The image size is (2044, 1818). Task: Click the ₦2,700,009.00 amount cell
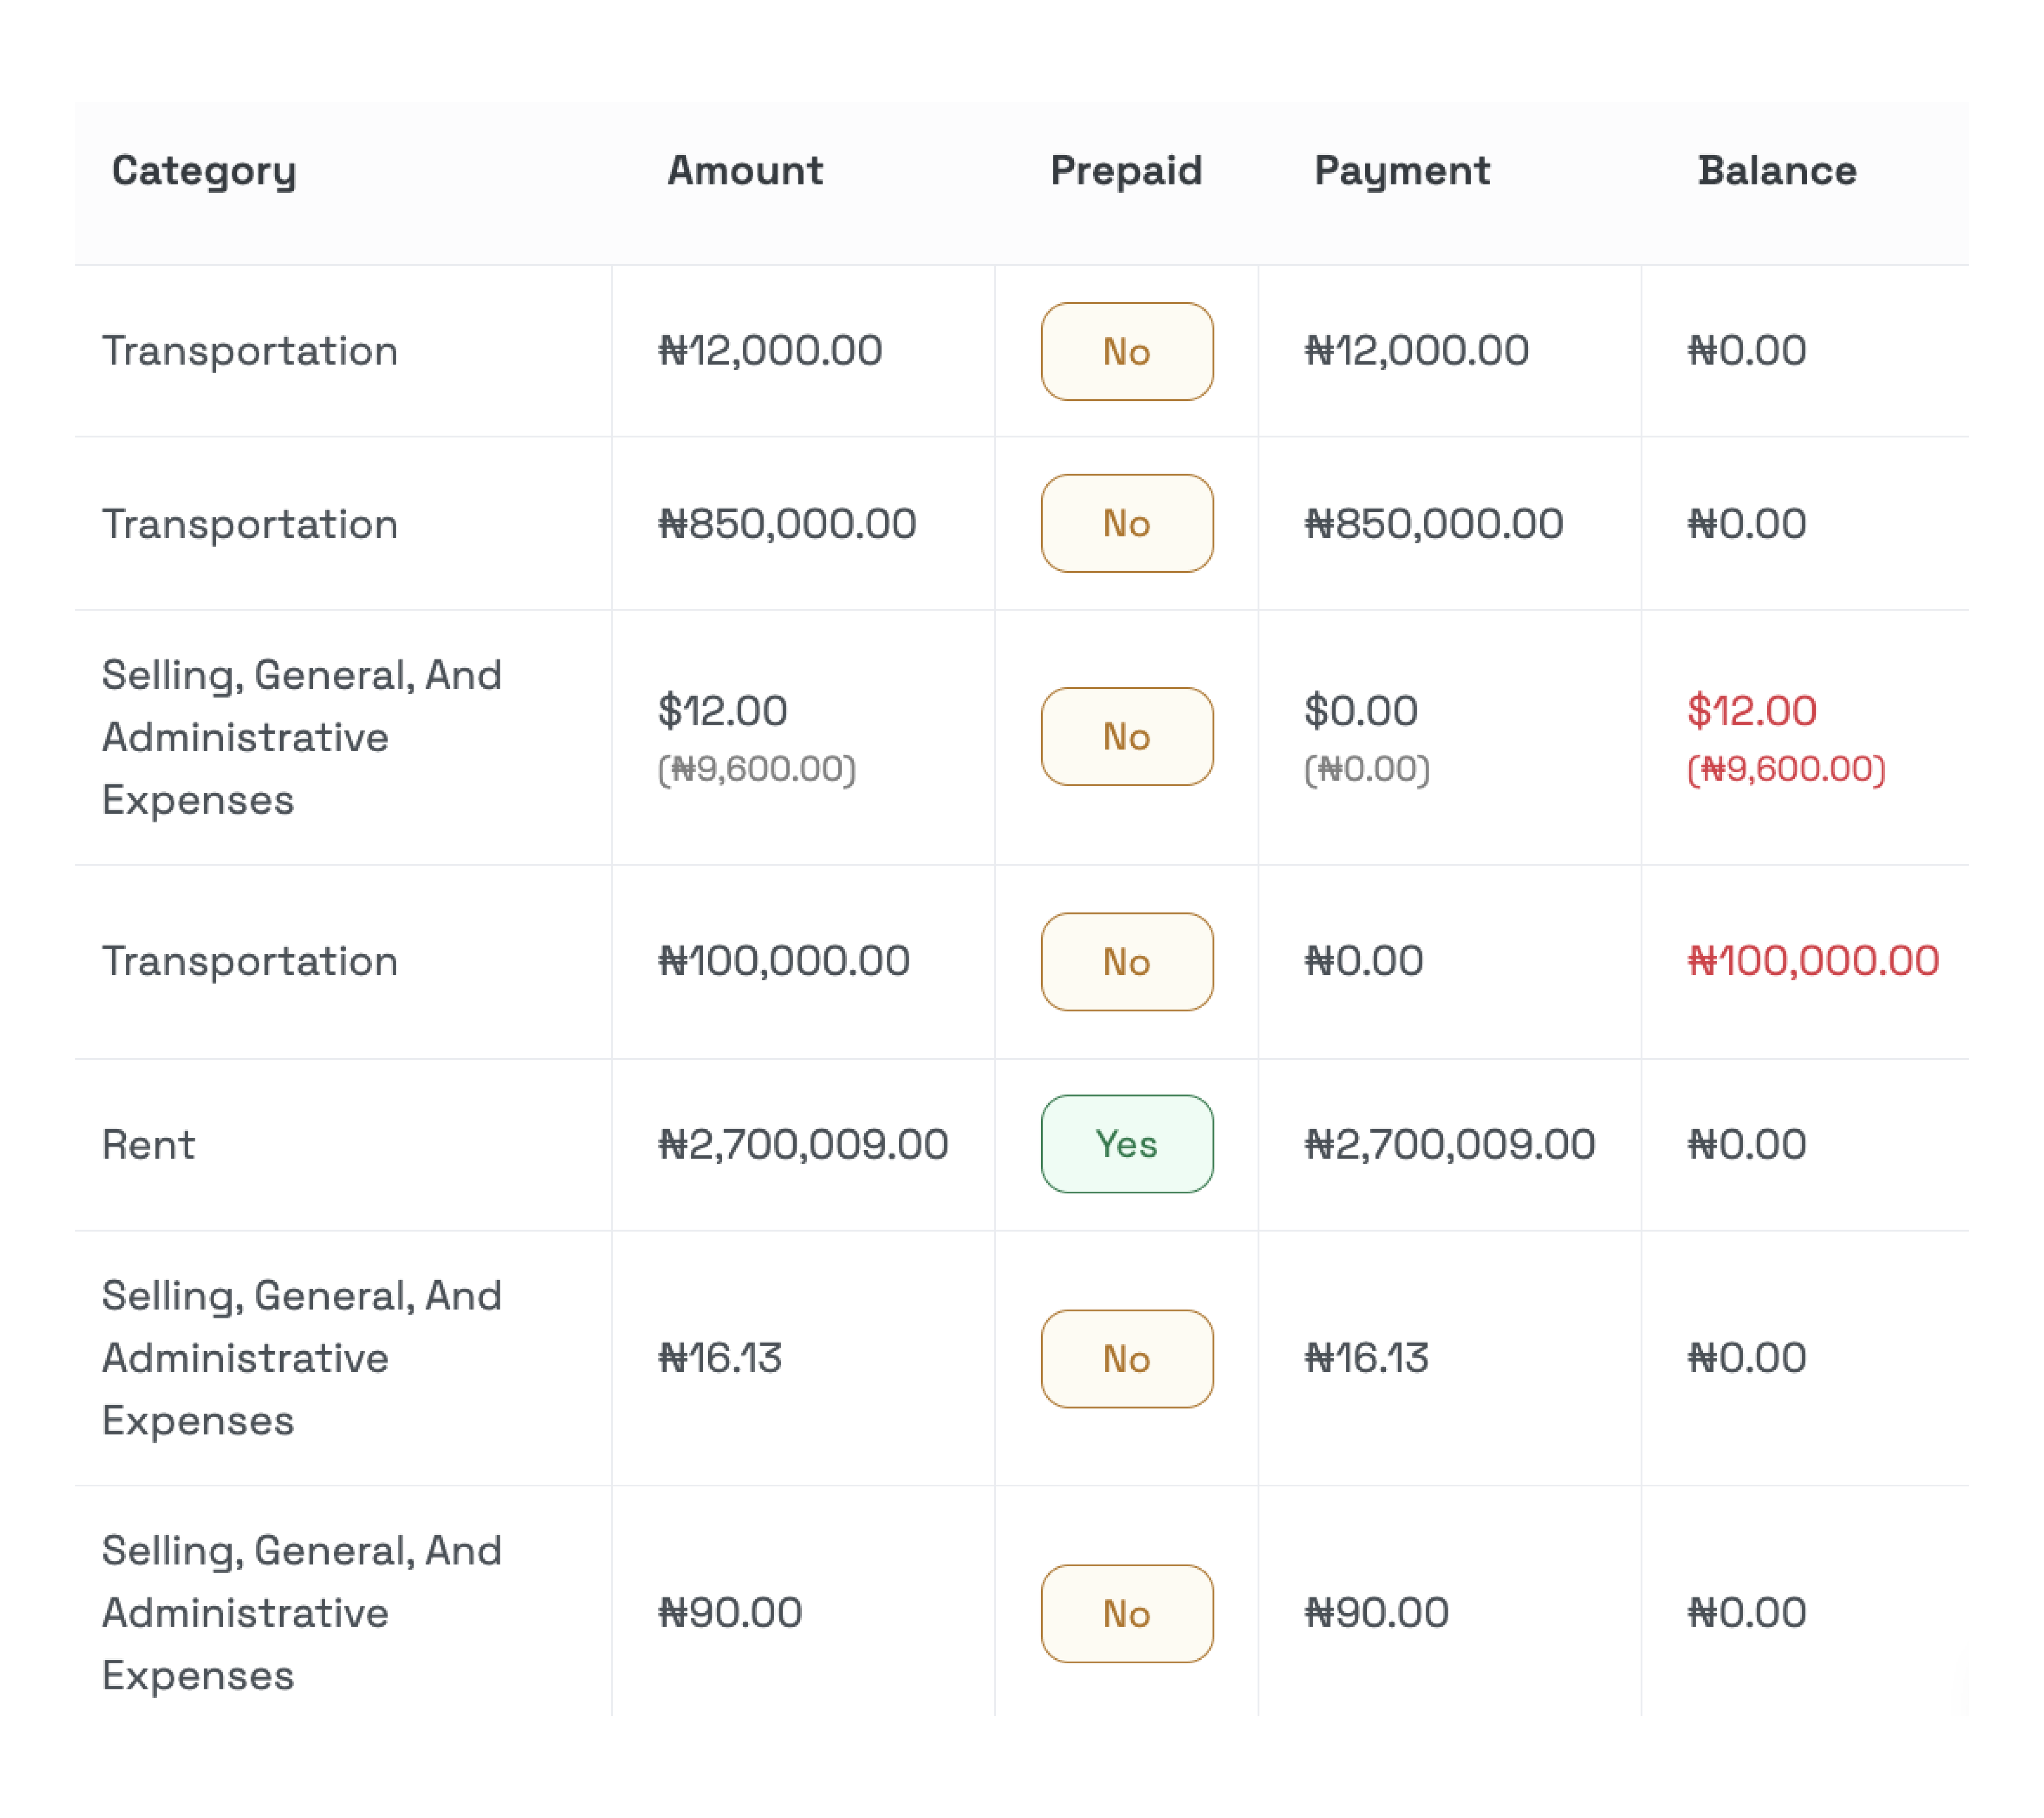803,1145
